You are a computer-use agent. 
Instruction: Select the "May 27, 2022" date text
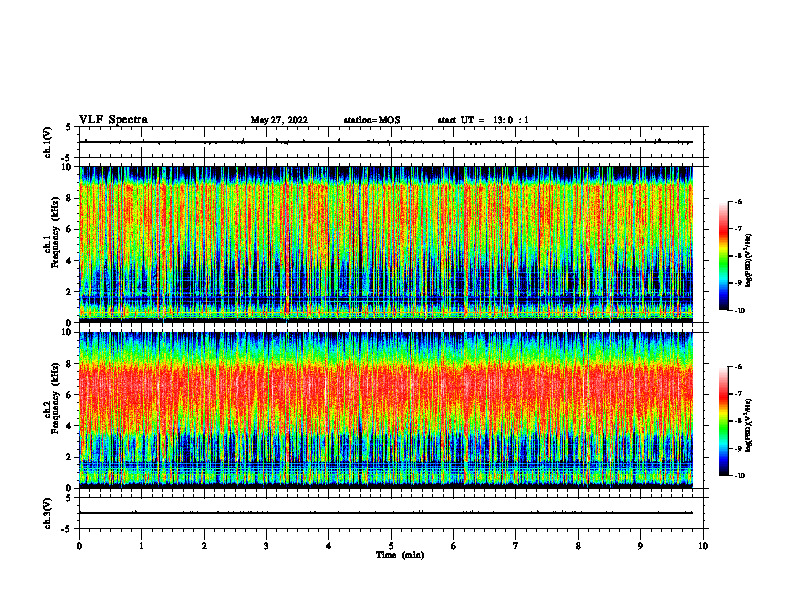279,120
